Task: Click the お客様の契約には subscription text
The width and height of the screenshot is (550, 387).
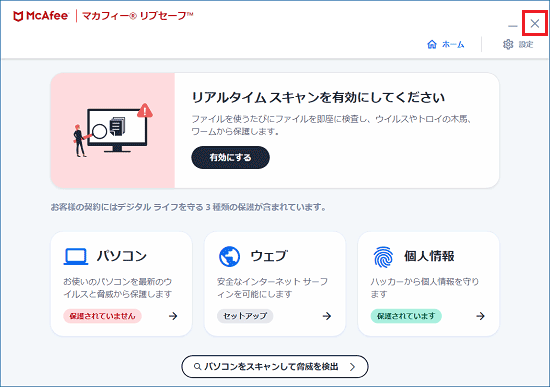Action: click(x=189, y=207)
